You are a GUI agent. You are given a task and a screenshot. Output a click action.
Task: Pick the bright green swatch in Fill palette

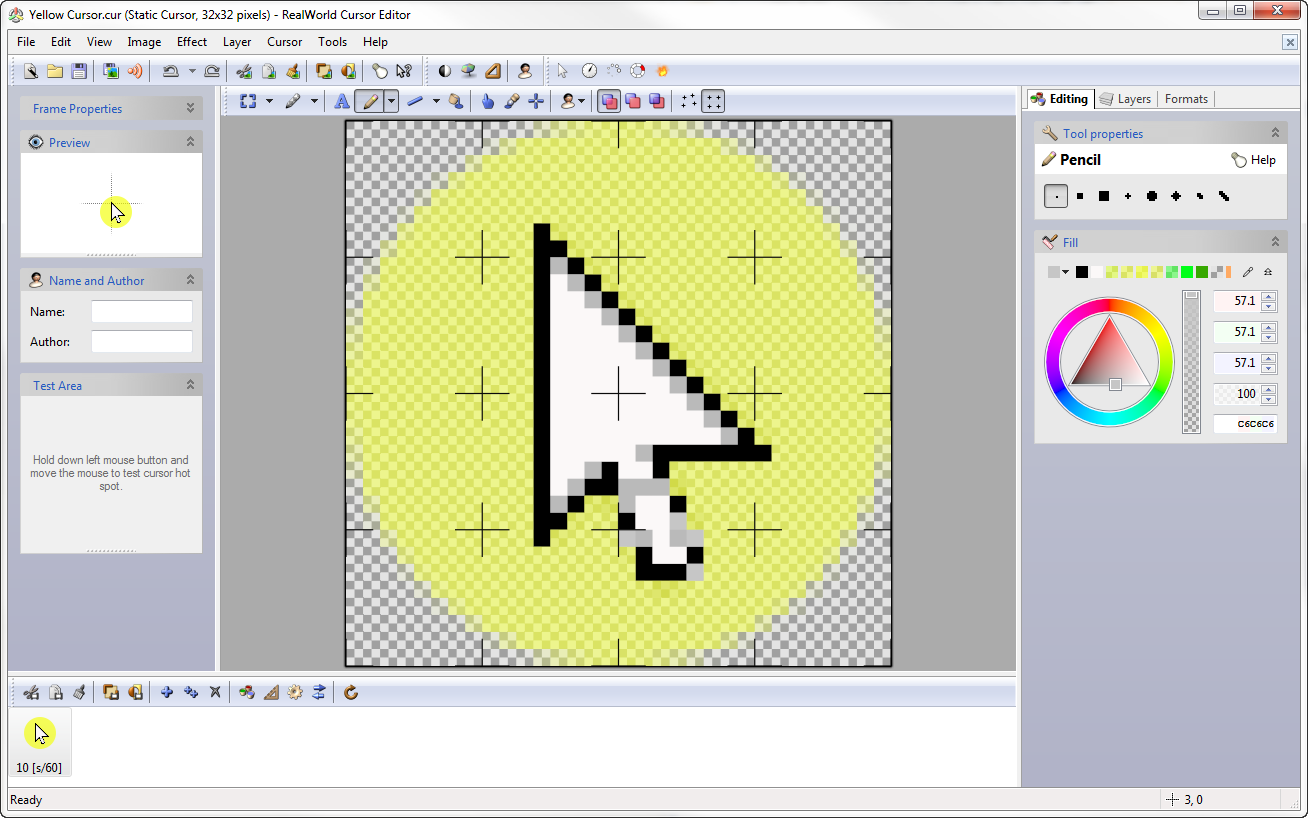pos(1187,272)
